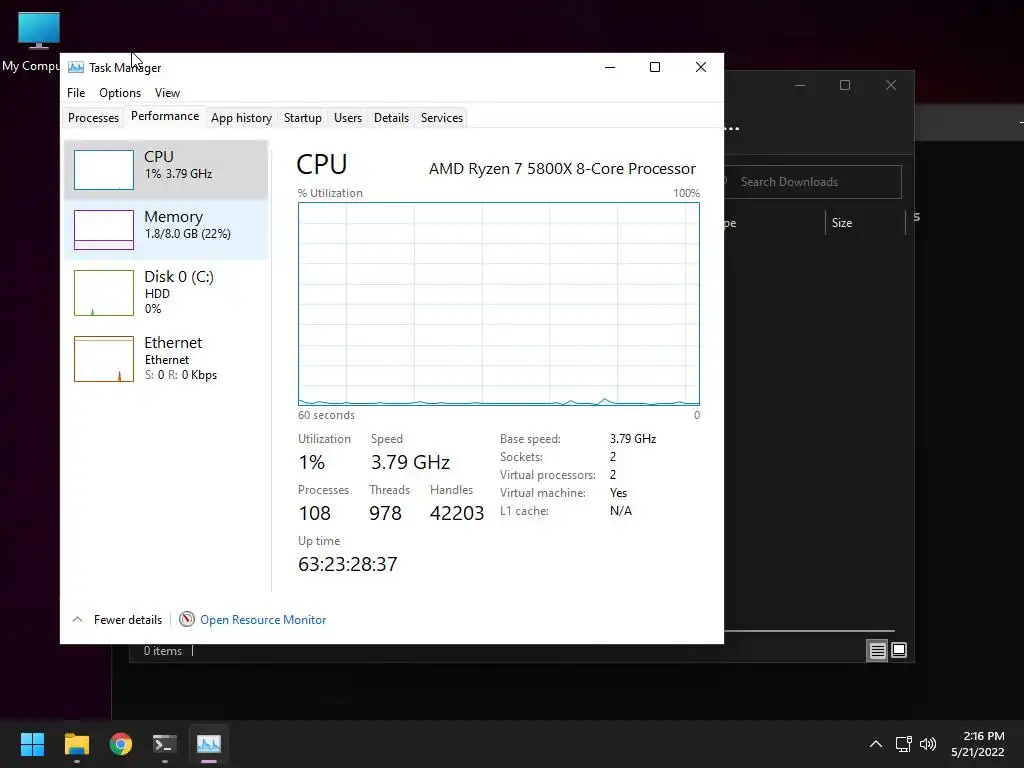Open the View menu
Screen dimensions: 1024x768
tap(167, 93)
